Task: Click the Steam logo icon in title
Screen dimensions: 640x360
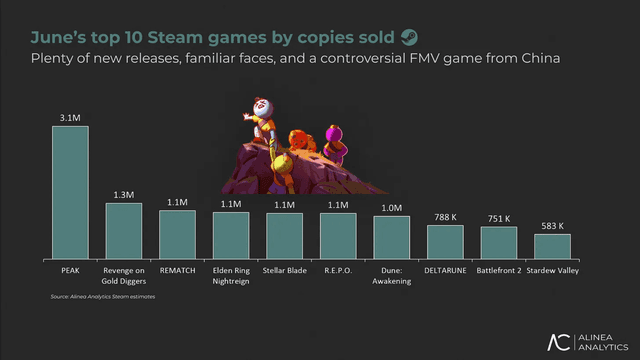Action: click(x=409, y=37)
